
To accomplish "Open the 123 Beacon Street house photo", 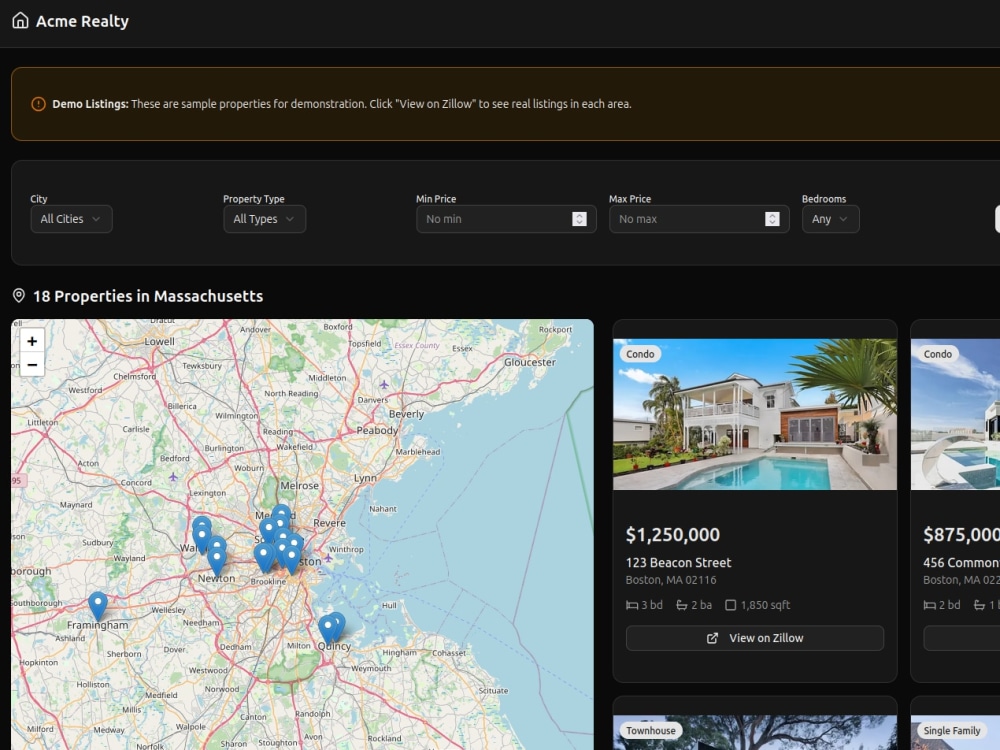I will click(x=754, y=414).
